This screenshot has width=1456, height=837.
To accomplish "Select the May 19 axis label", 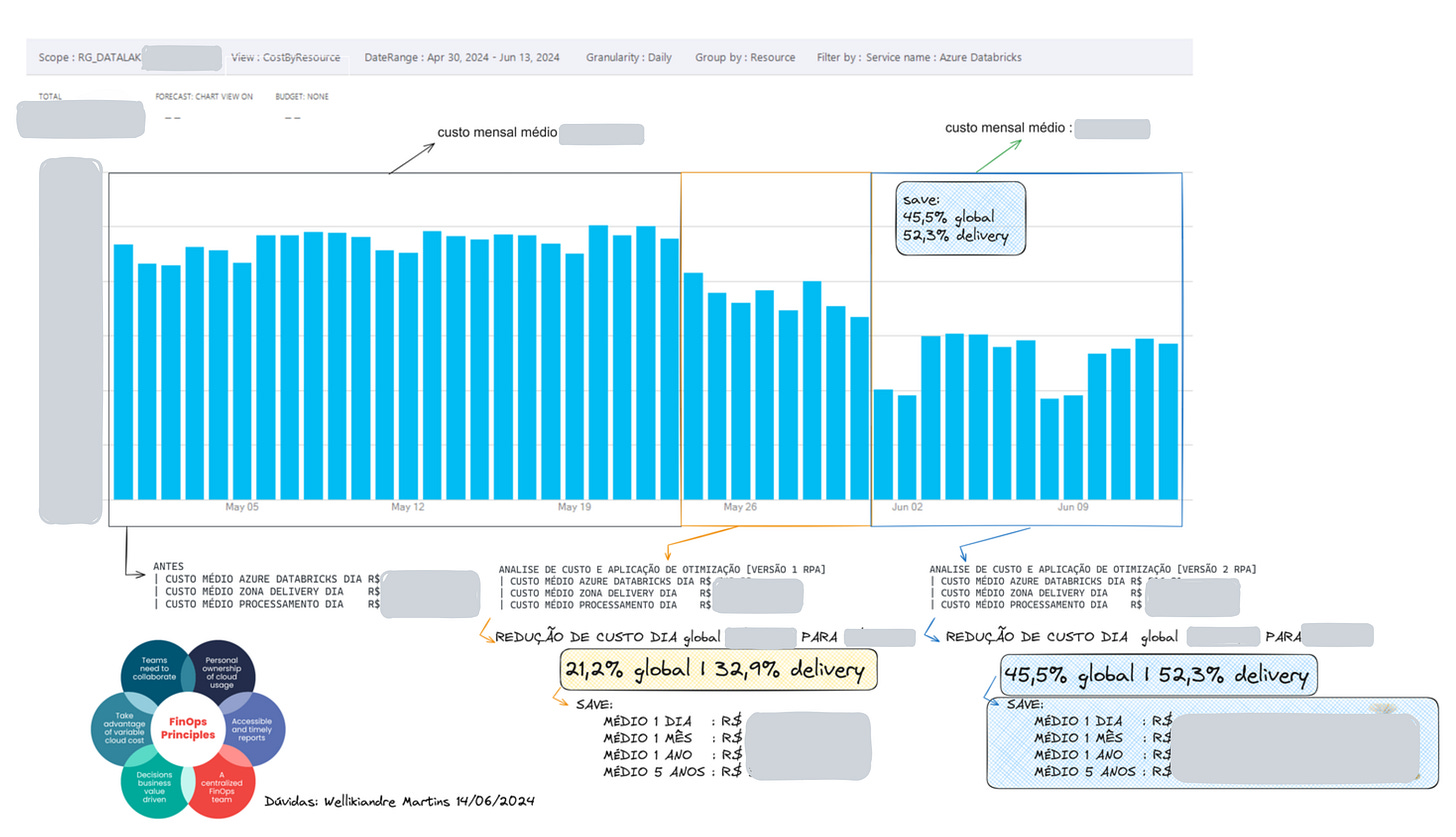I will click(x=574, y=508).
